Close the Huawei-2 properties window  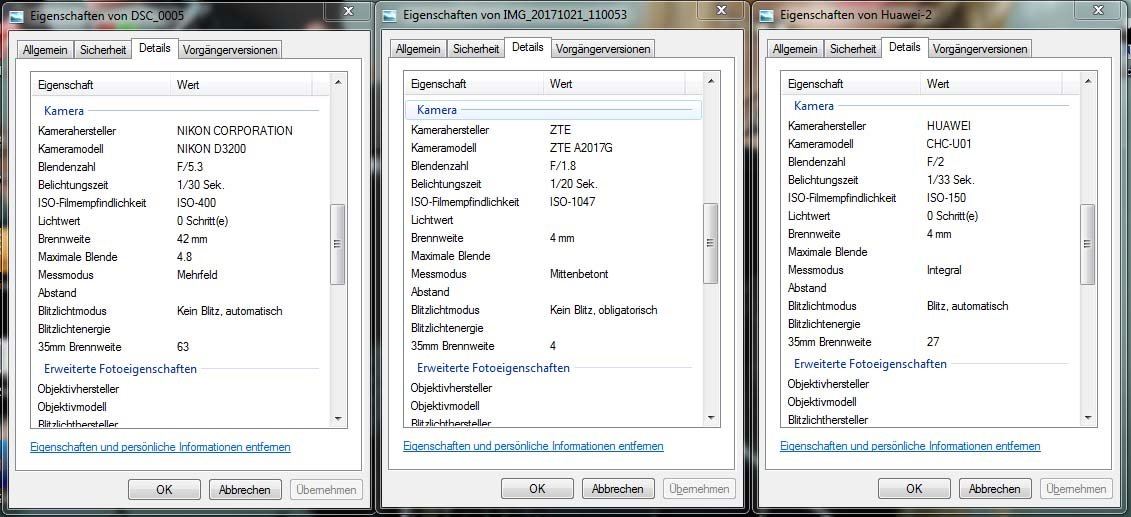[x=1098, y=10]
